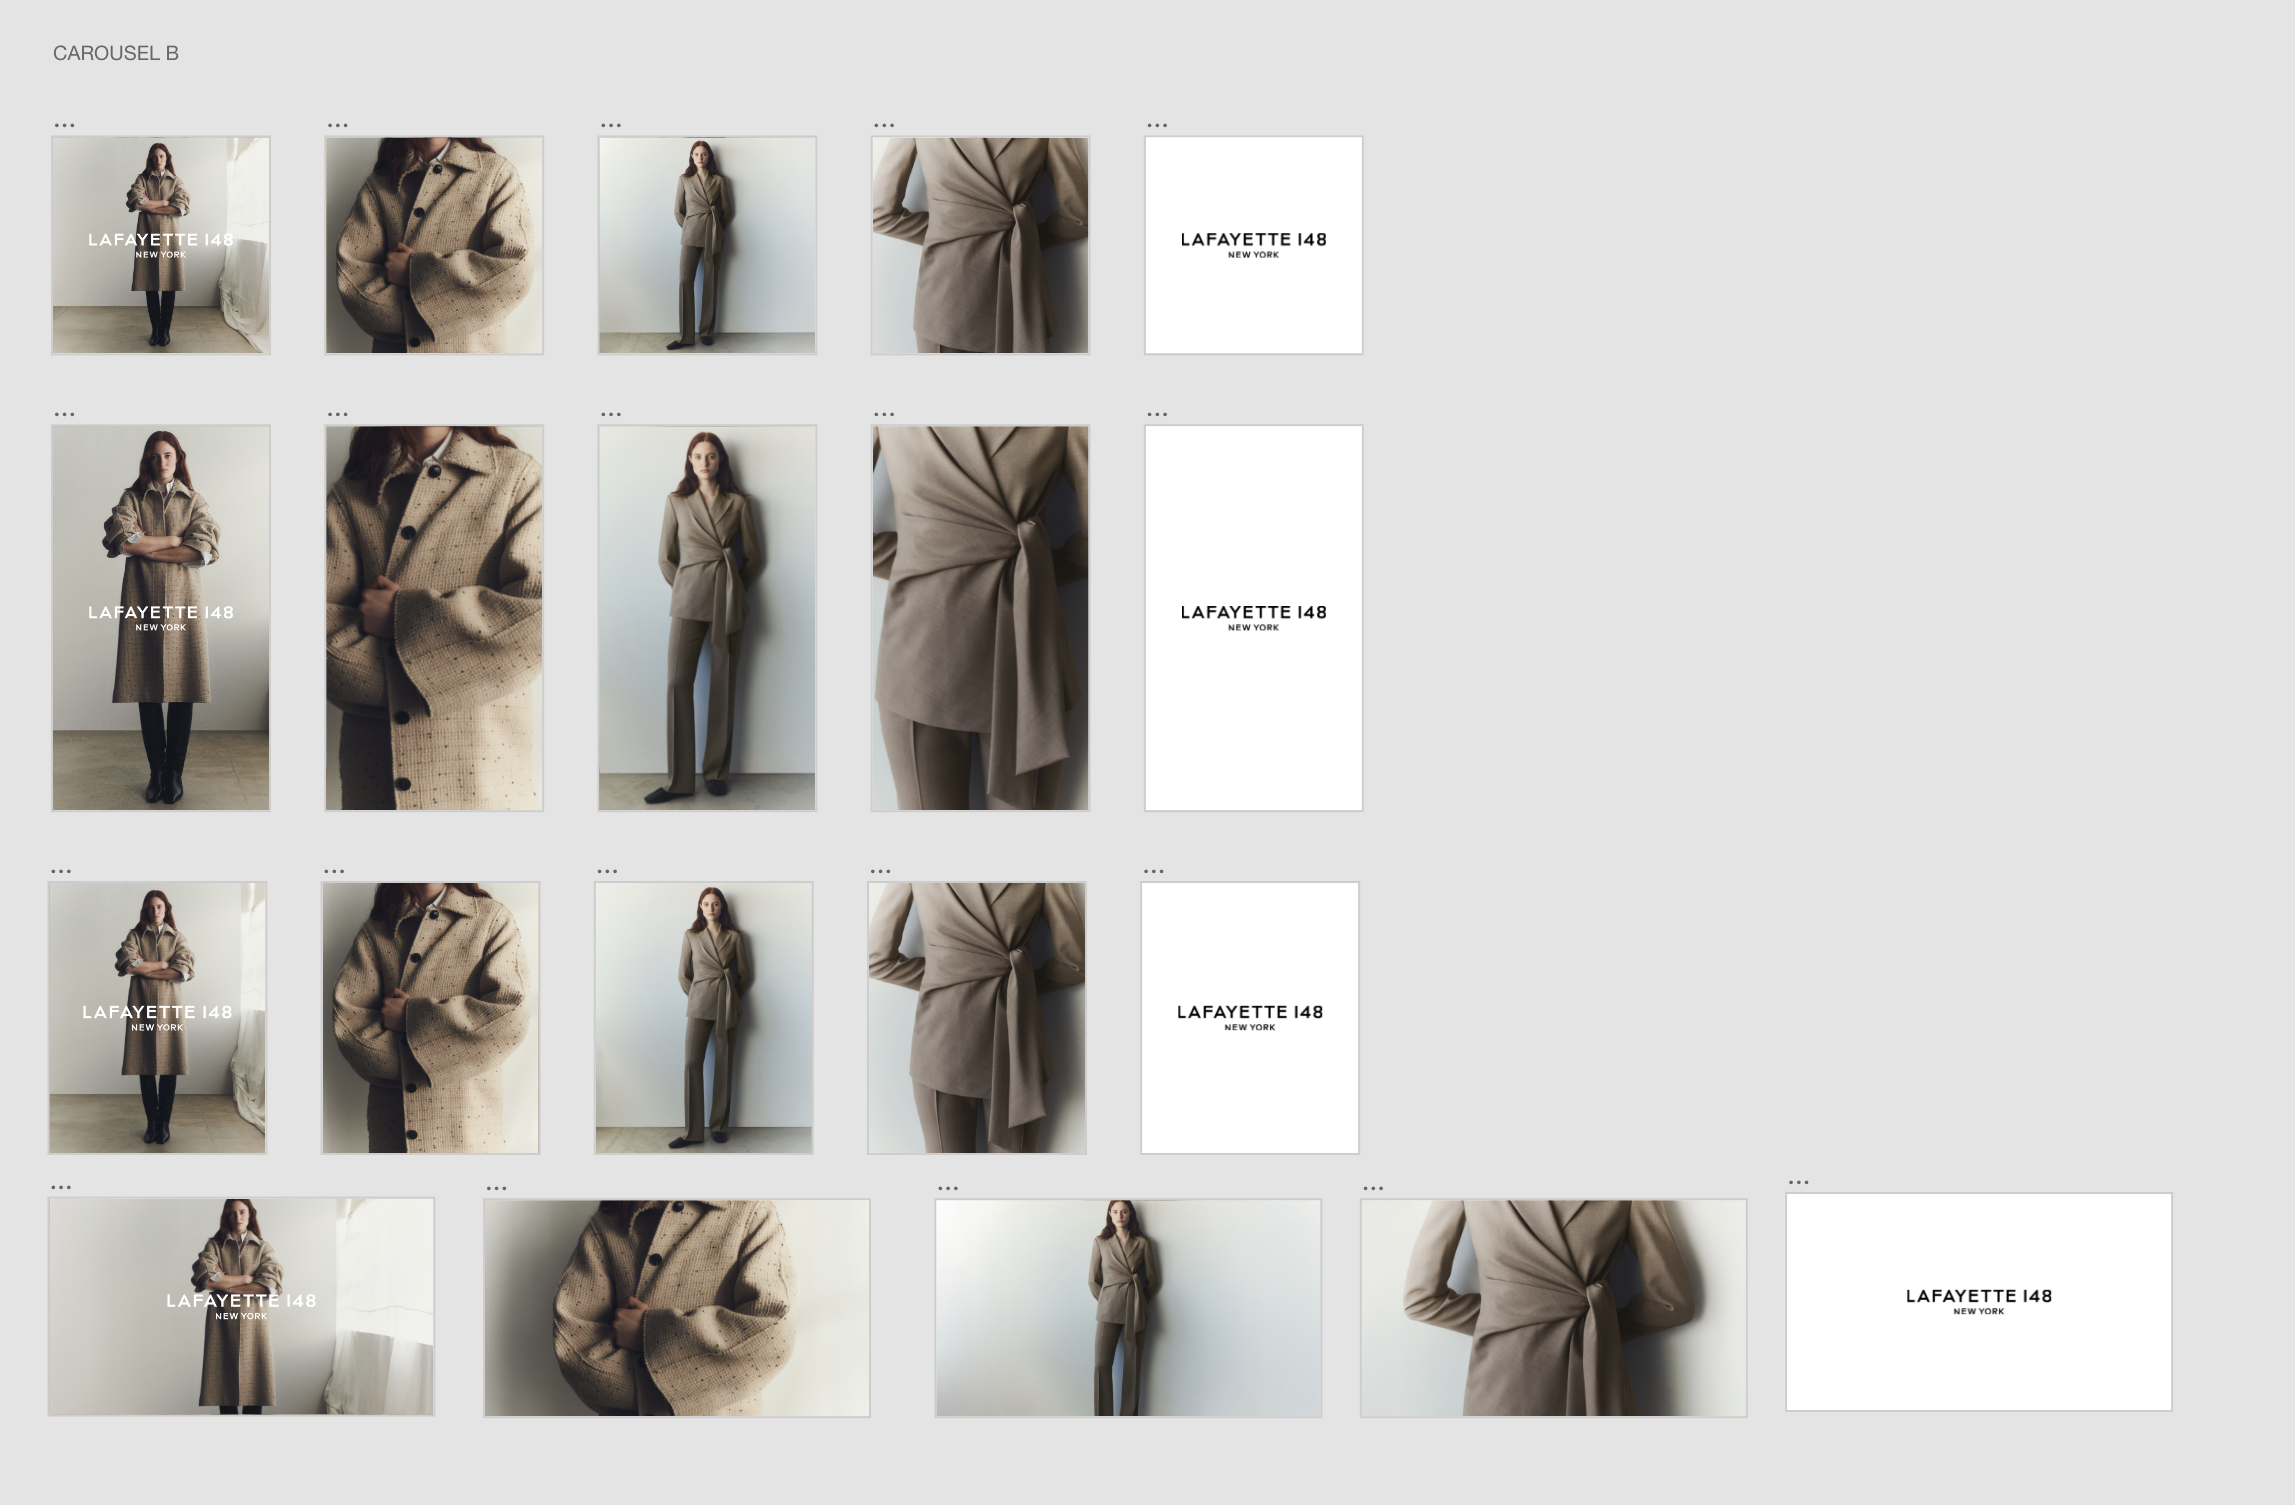Click ellipsis above landscape blazer tie closeup
Screen dimensions: 2295x1505
coord(1373,1188)
